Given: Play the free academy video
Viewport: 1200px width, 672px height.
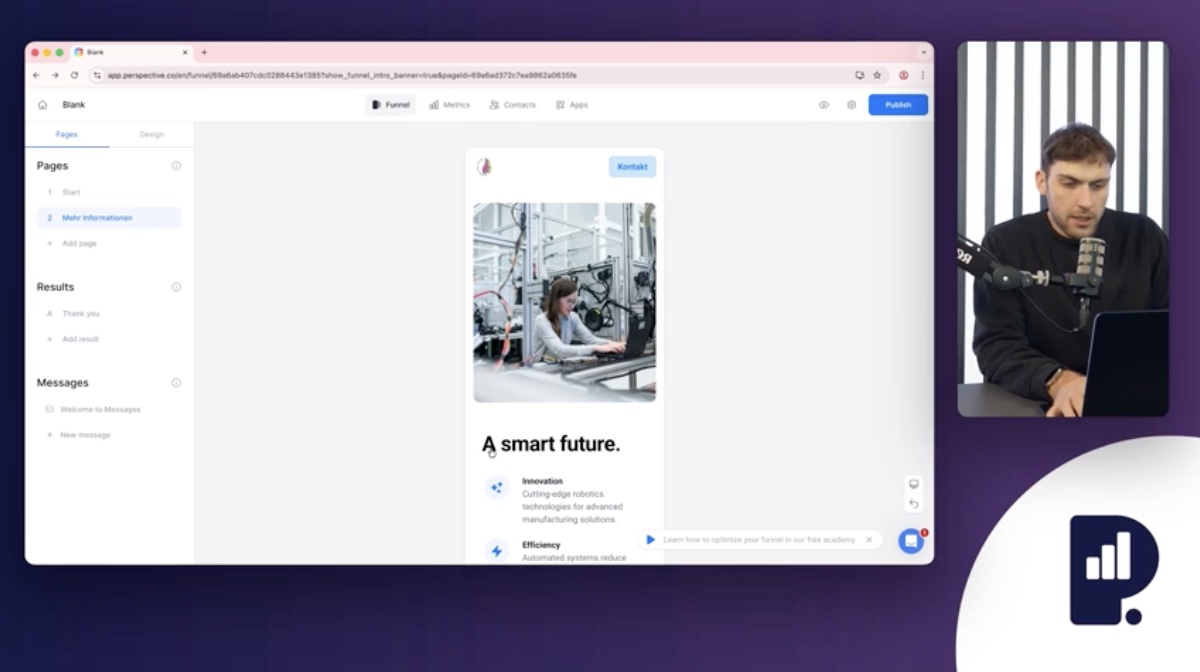Looking at the screenshot, I should (650, 540).
